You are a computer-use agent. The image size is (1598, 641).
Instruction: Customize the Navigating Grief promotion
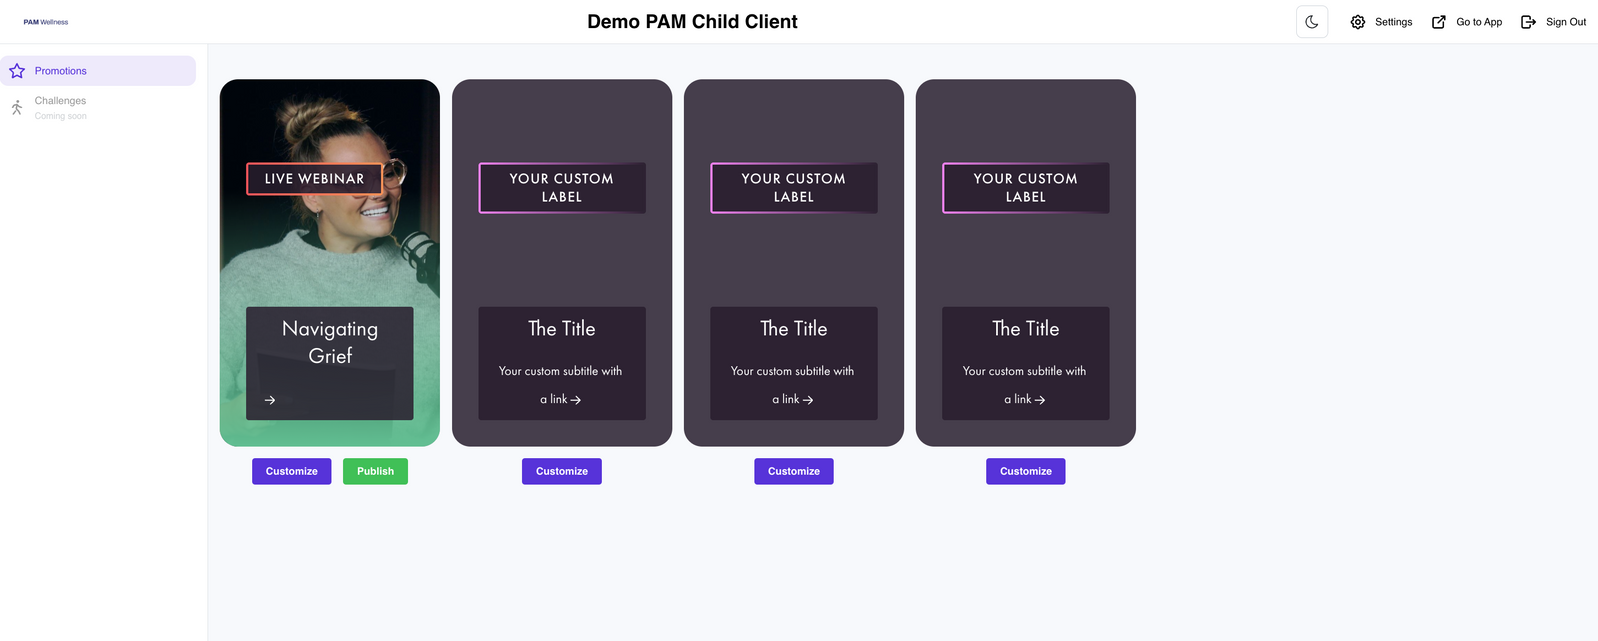(x=291, y=470)
